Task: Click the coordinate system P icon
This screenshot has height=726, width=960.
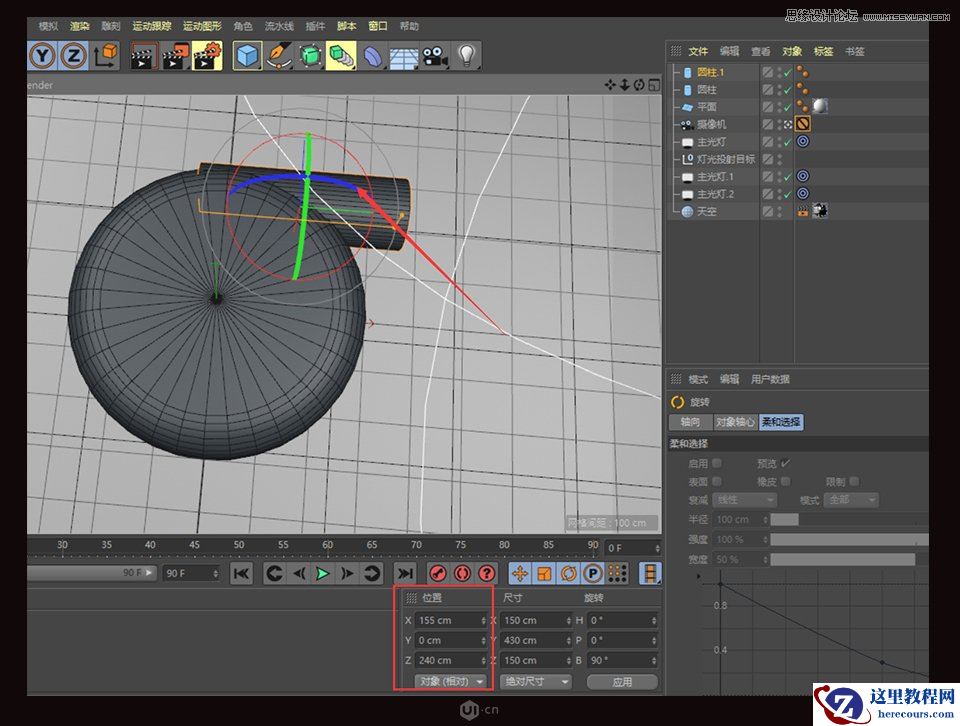Action: coord(593,573)
